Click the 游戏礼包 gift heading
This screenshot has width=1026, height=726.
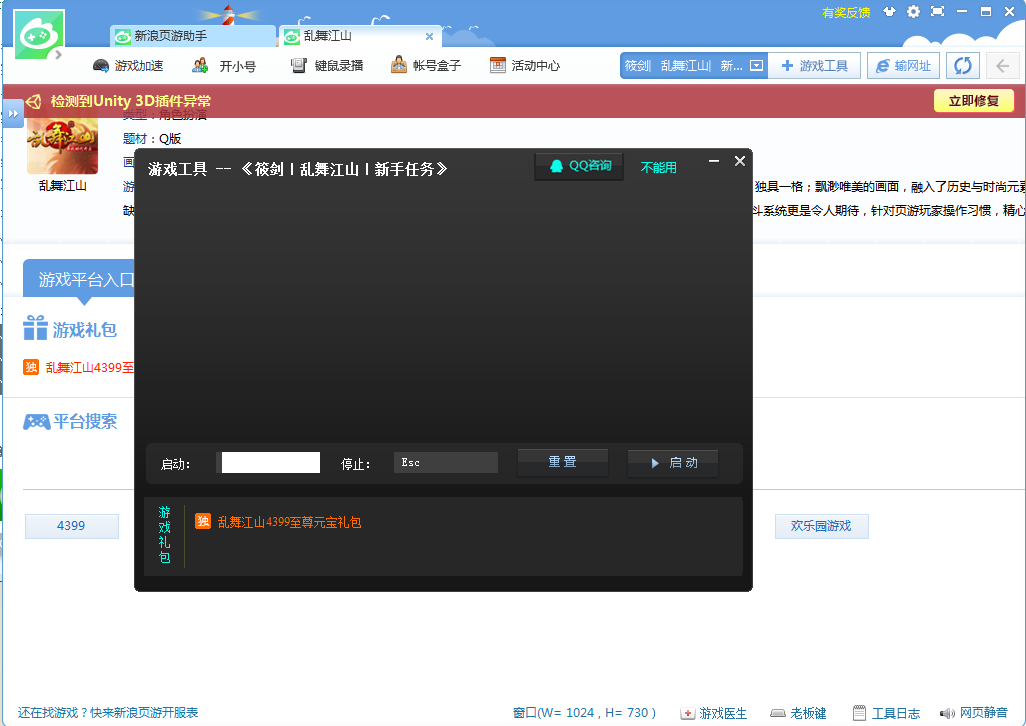pos(70,329)
